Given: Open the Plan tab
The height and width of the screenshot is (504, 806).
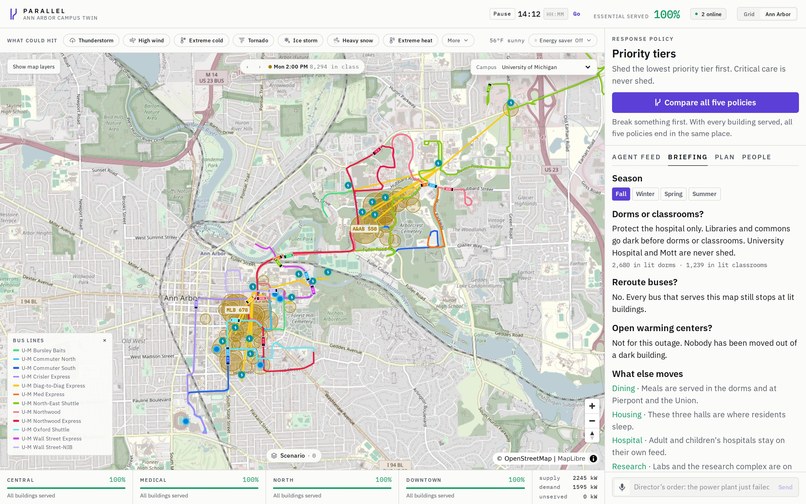Looking at the screenshot, I should coord(724,157).
